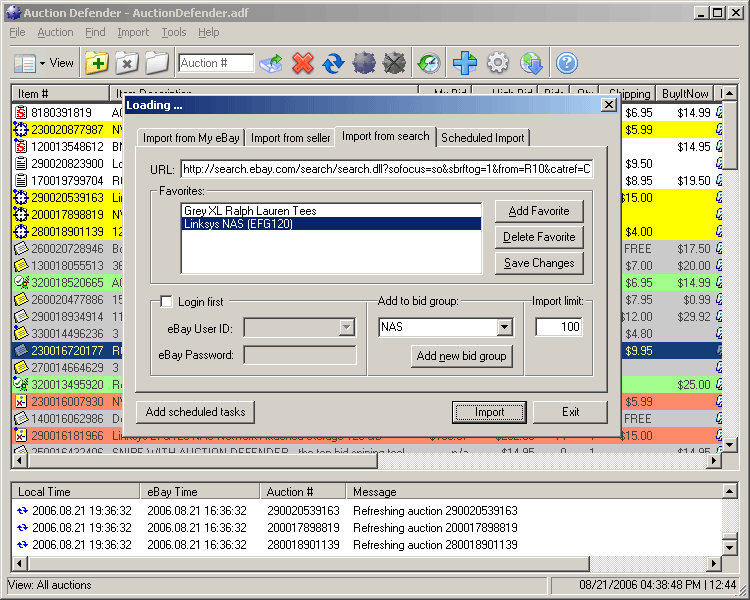750x600 pixels.
Task: Expand the NAS bid group dropdown
Action: tap(504, 327)
